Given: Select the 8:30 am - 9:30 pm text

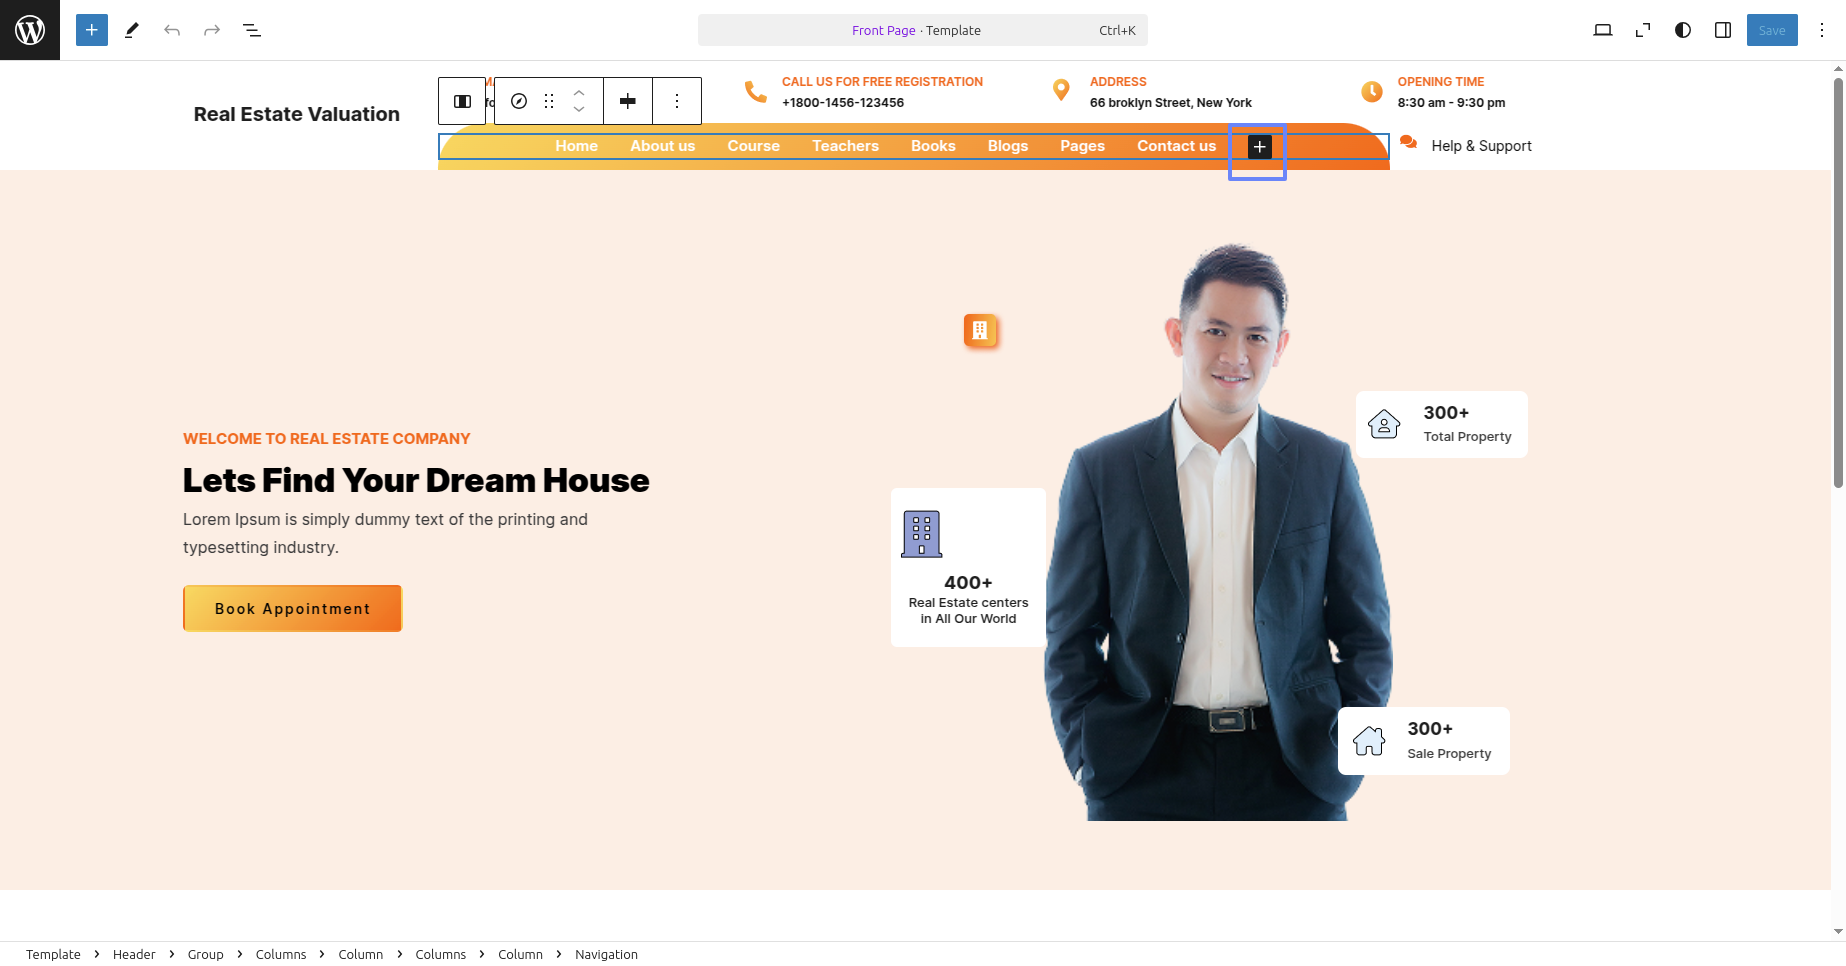Looking at the screenshot, I should point(1451,103).
